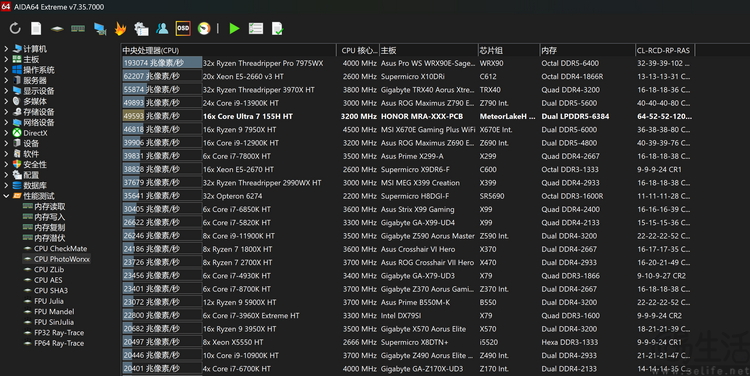Select the 显示设备 display tree icon
This screenshot has width=750, height=376.
click(x=17, y=91)
